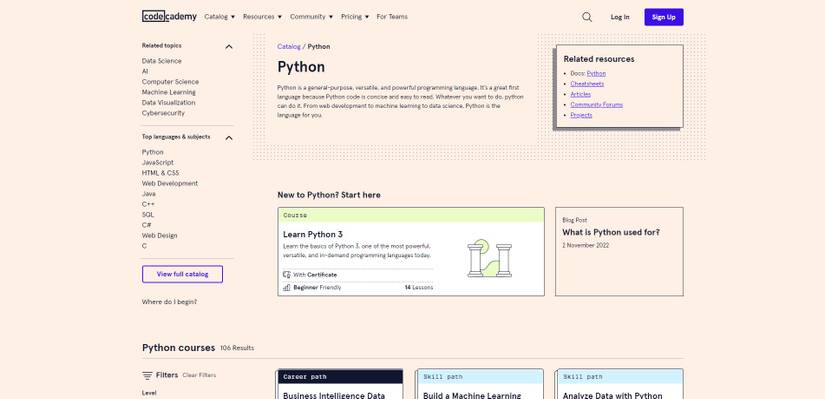Screen dimensions: 825x399
Task: Click View full catalog button
Action: 182,274
